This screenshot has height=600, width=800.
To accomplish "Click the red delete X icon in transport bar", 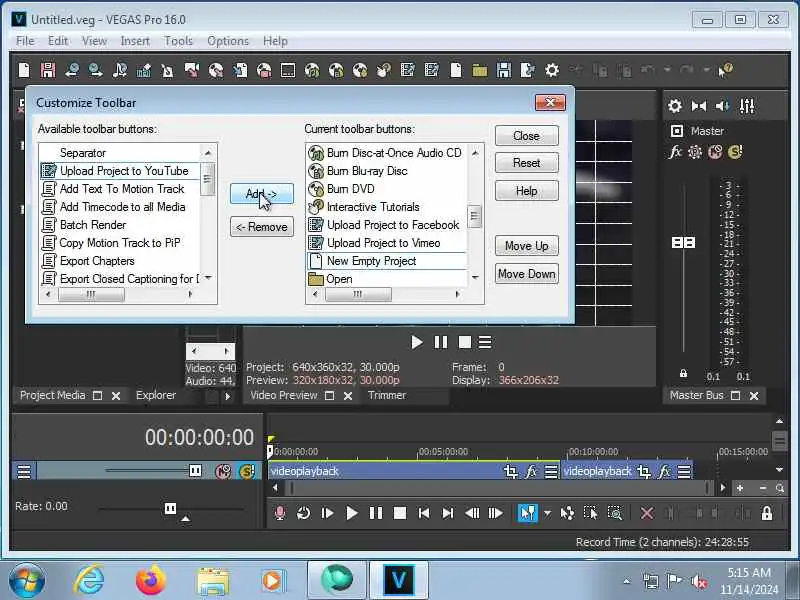I will click(646, 513).
